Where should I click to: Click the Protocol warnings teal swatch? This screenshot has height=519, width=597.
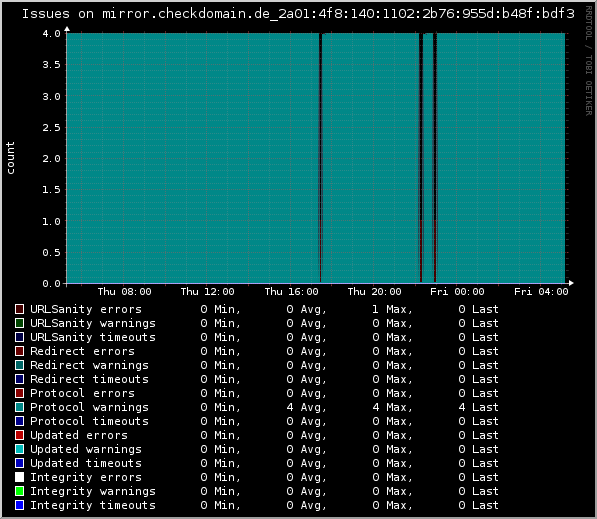pyautogui.click(x=19, y=407)
